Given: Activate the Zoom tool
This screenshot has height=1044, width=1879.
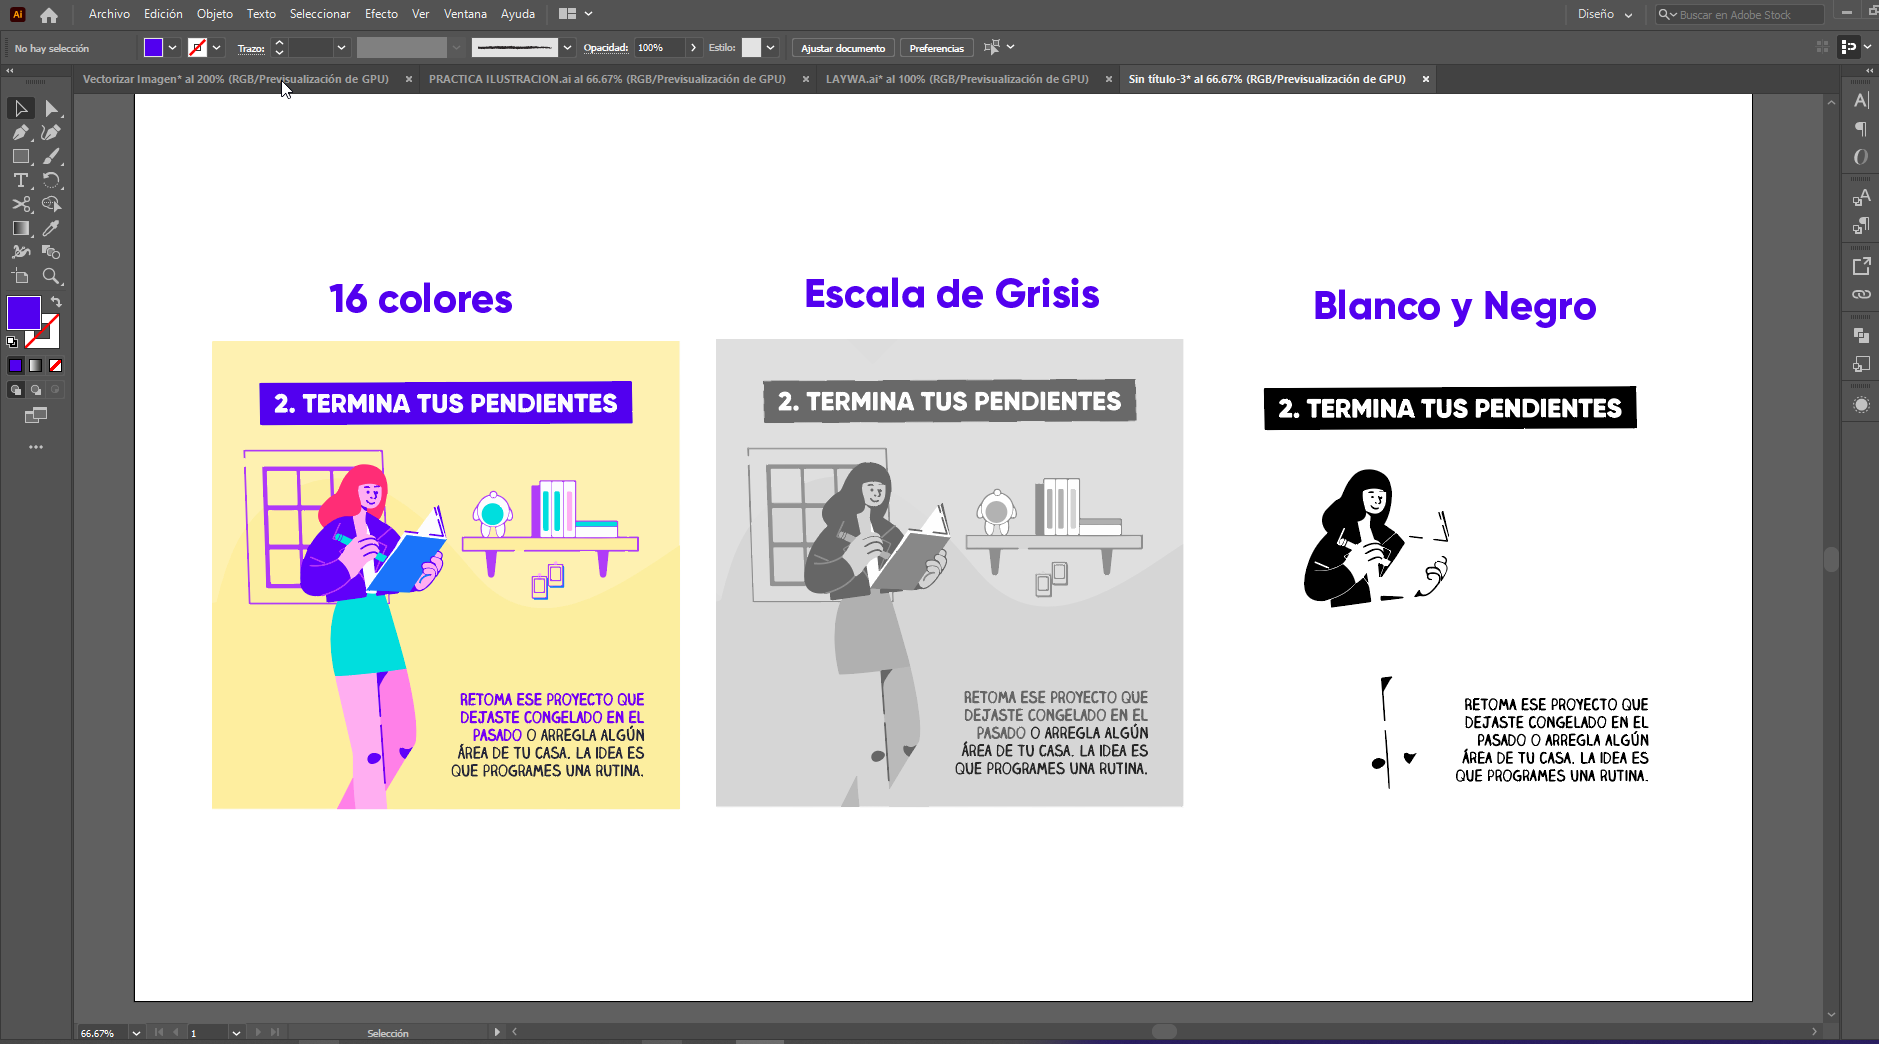Looking at the screenshot, I should click(51, 276).
